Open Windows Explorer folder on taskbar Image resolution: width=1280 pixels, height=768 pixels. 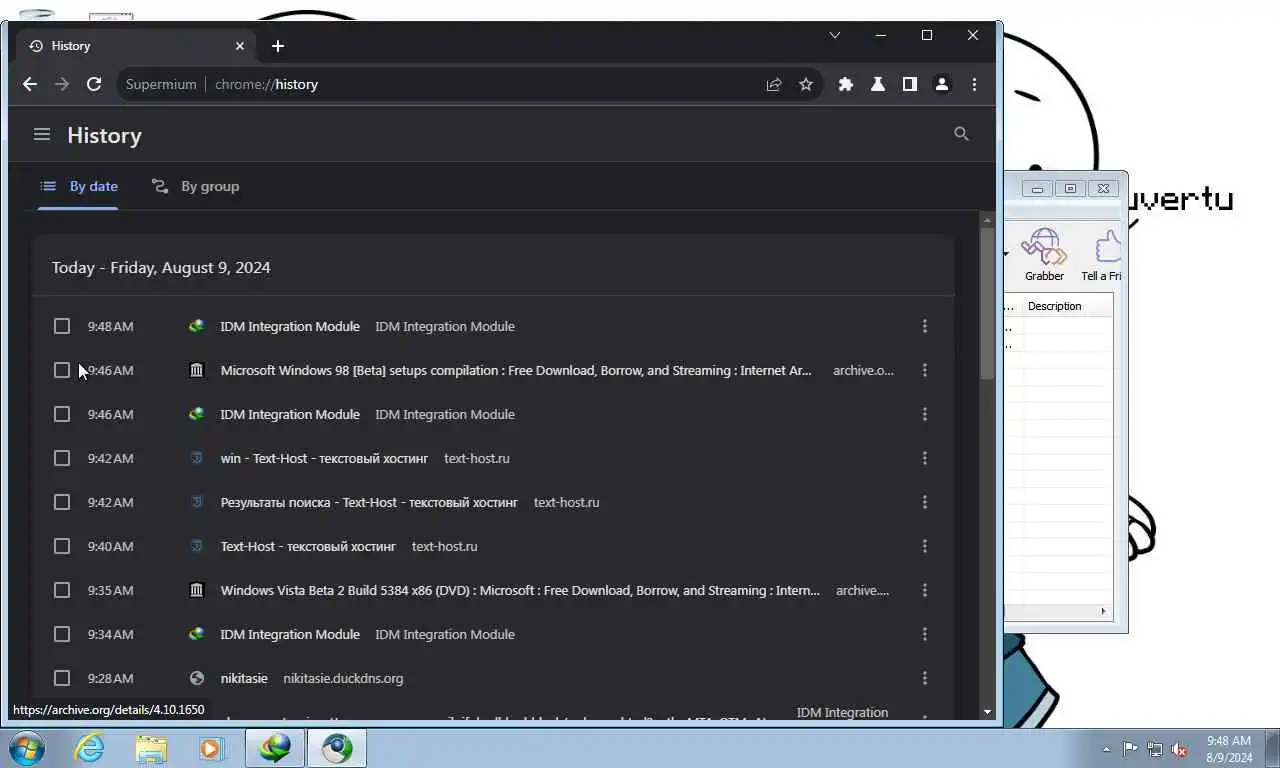[151, 748]
